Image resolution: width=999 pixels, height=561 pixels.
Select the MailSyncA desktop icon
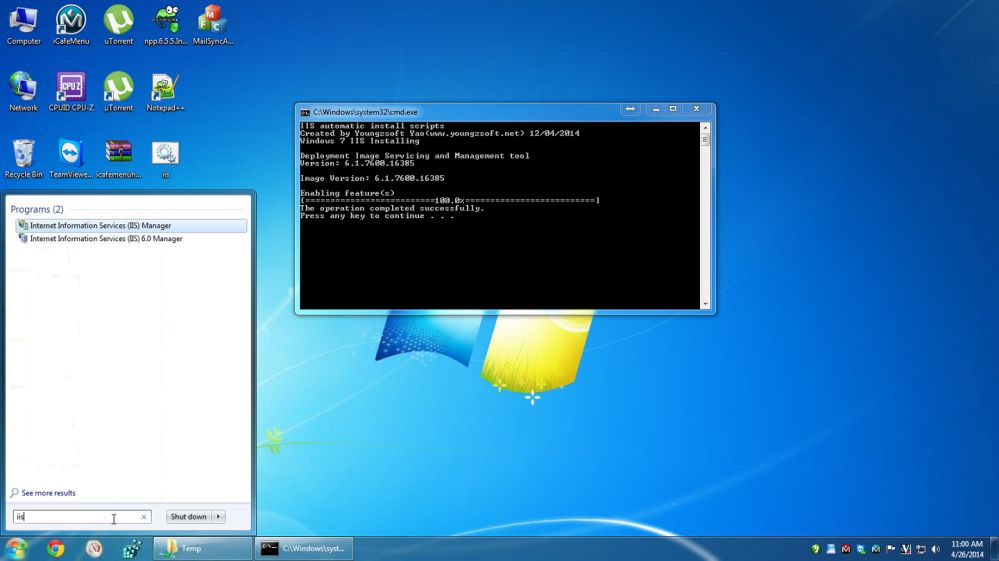pyautogui.click(x=213, y=25)
